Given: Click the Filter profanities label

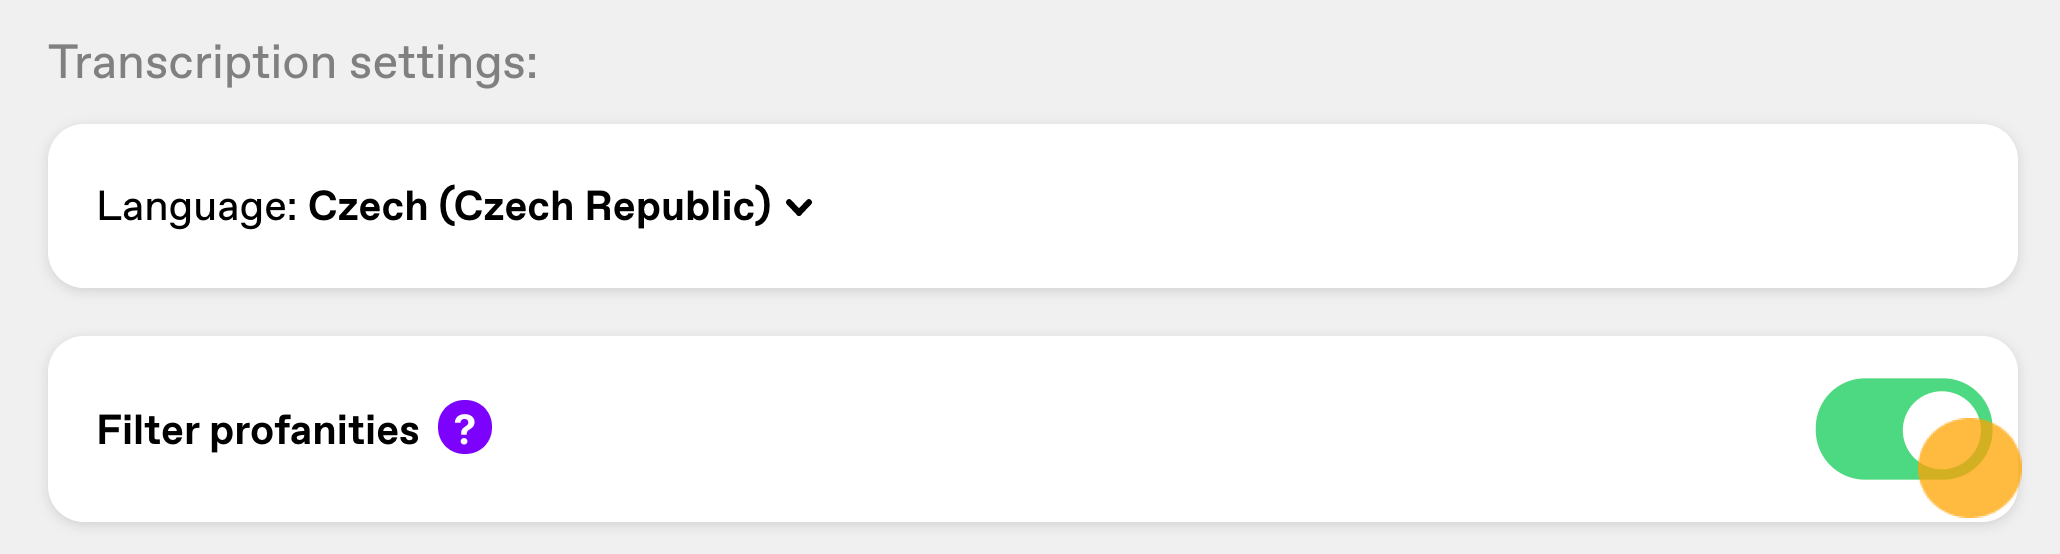Looking at the screenshot, I should [x=258, y=430].
